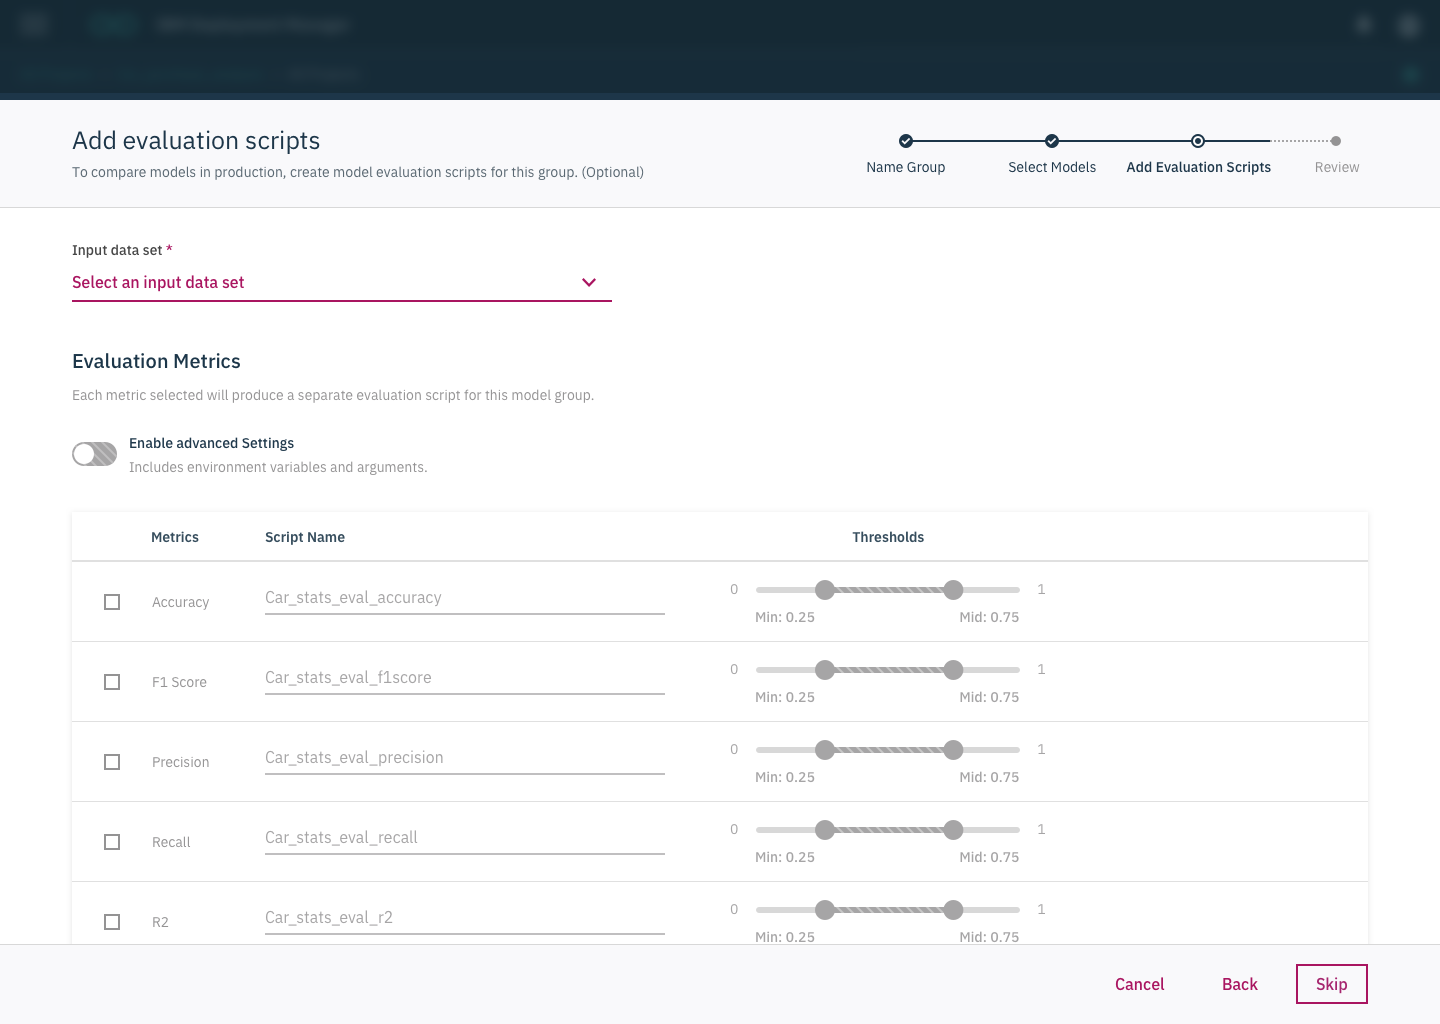Click the R2 metric label
The width and height of the screenshot is (1440, 1024).
160,922
